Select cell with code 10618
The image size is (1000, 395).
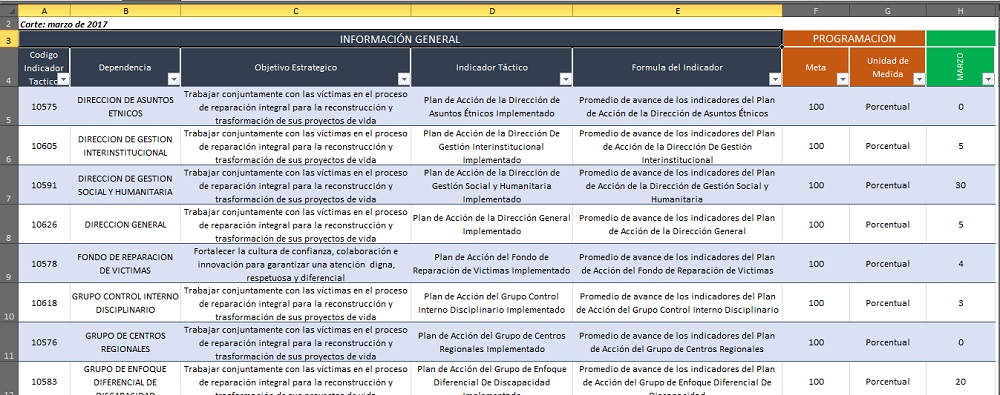[x=44, y=303]
